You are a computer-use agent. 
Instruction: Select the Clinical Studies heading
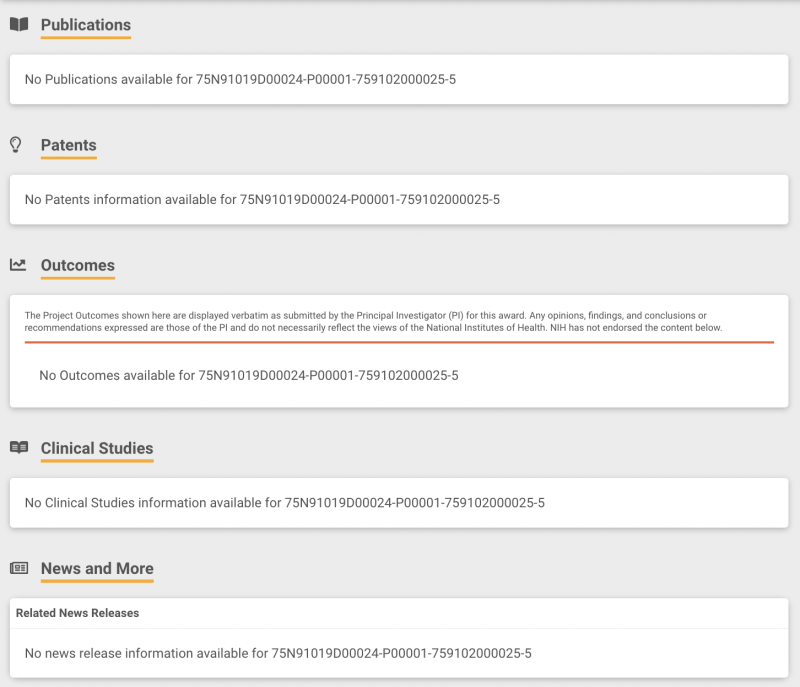(97, 448)
